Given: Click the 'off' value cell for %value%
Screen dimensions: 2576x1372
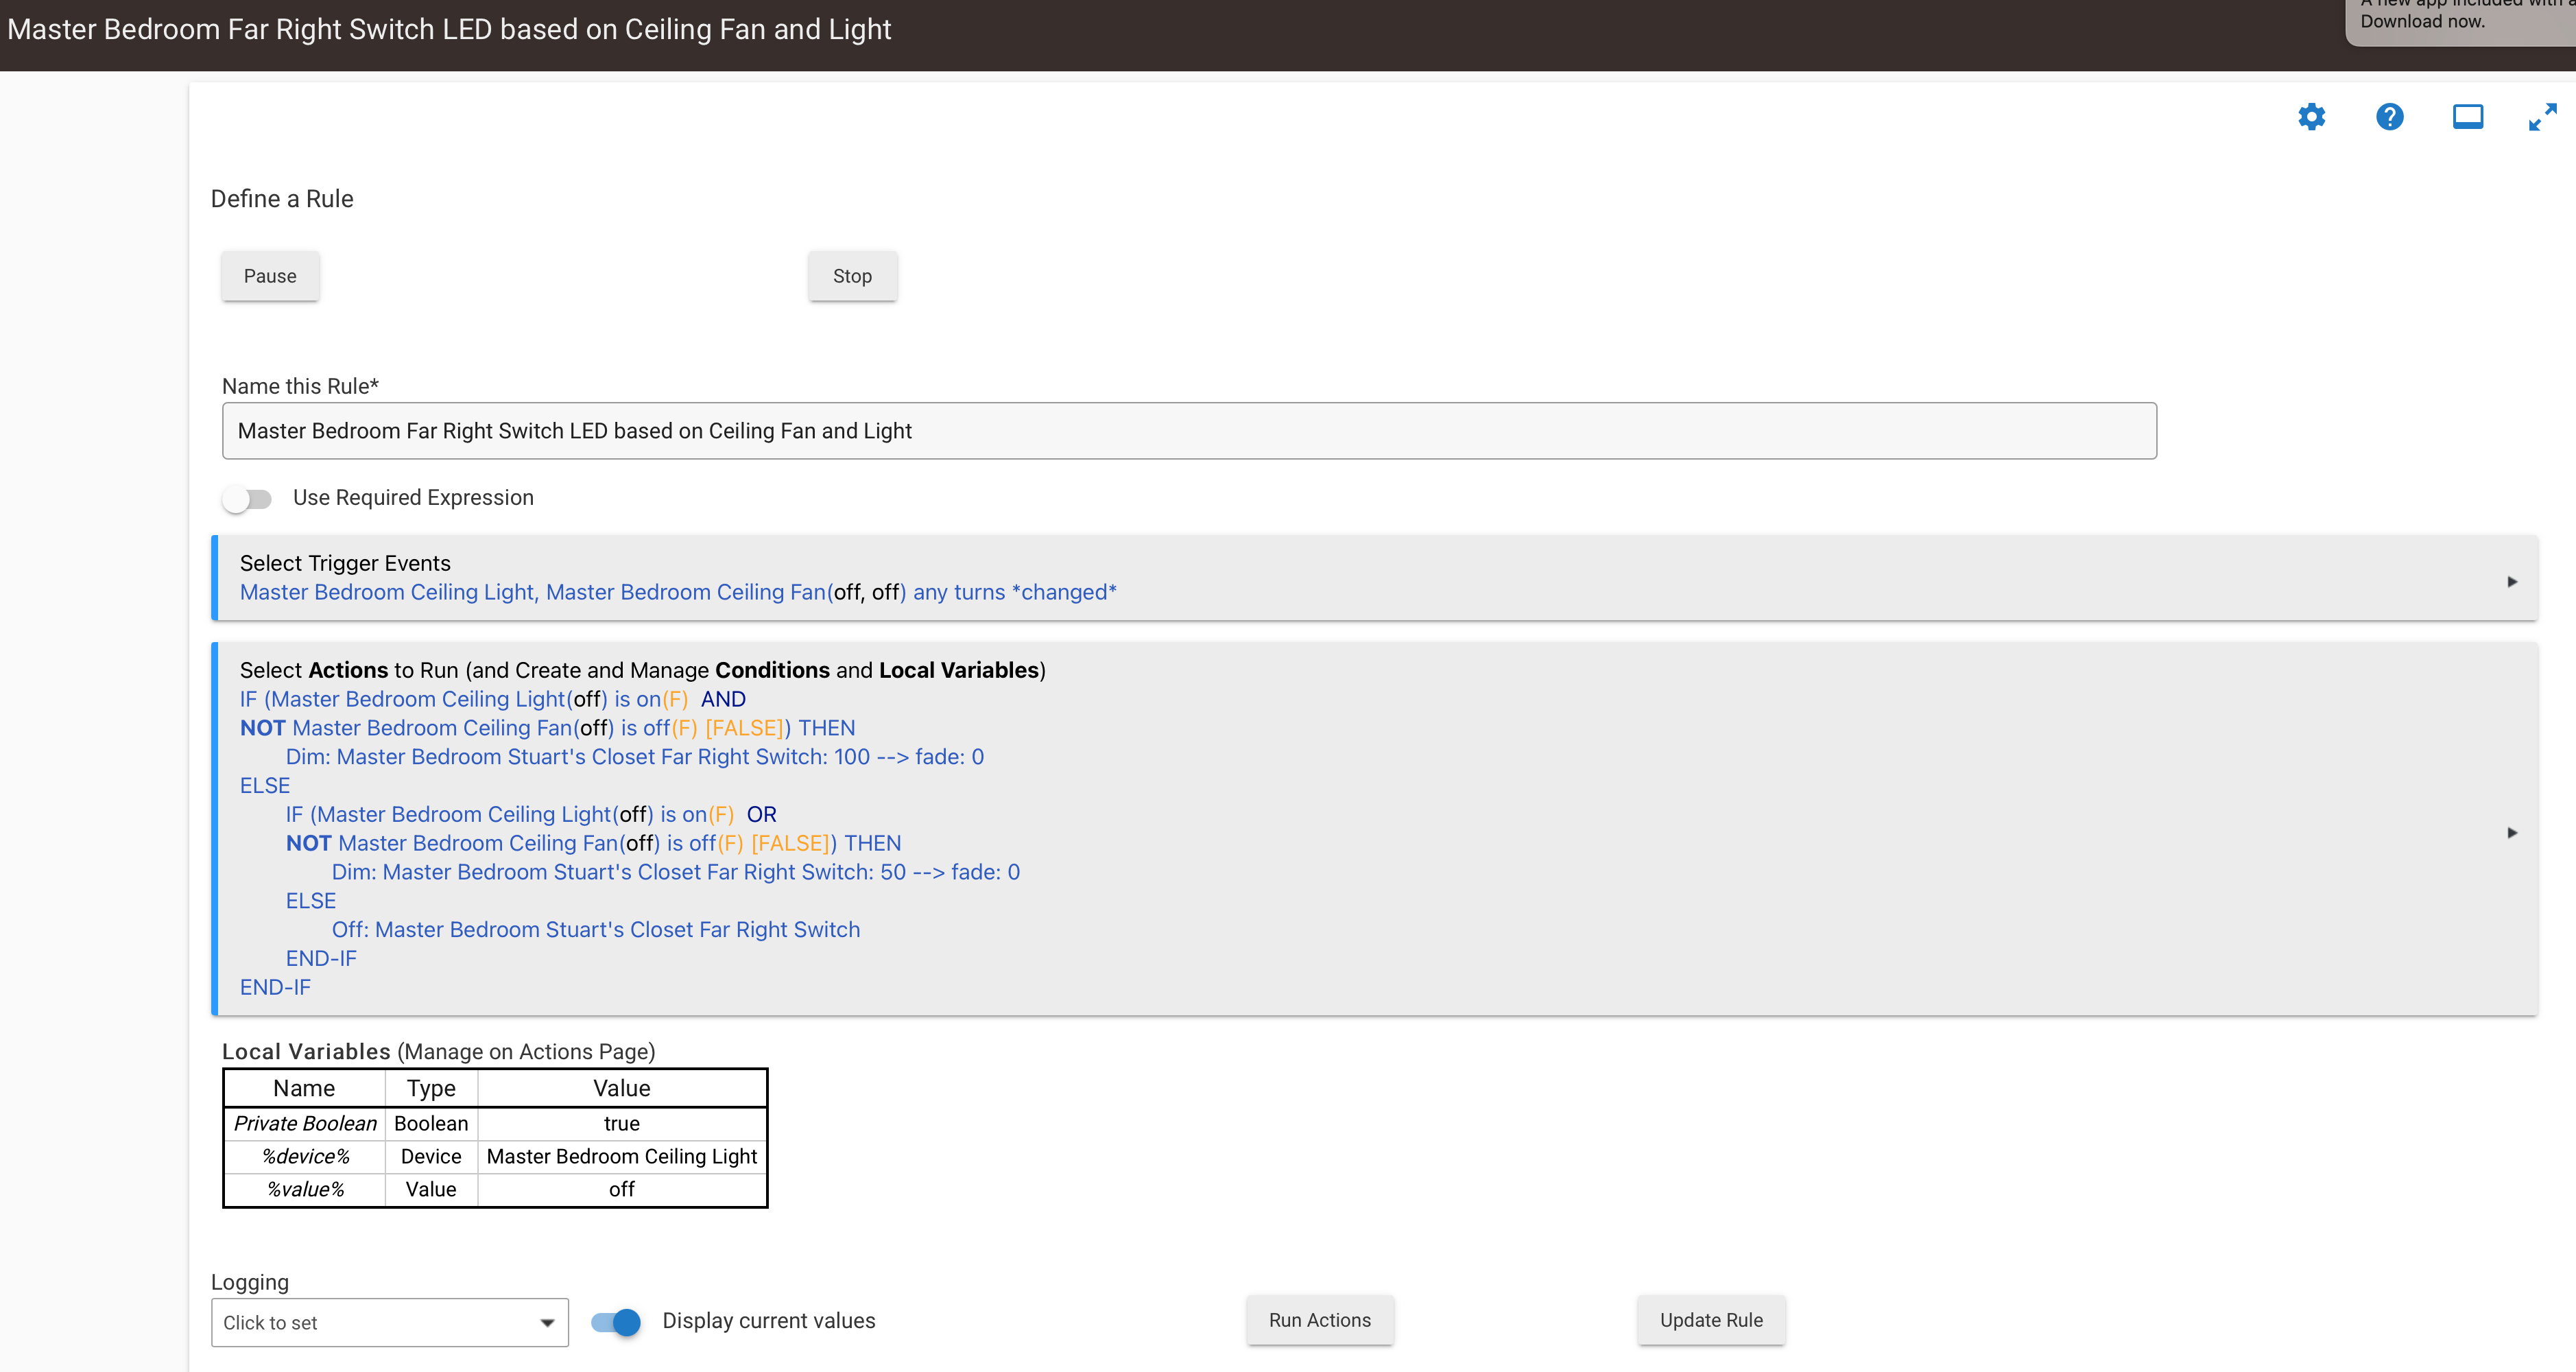Looking at the screenshot, I should point(622,1190).
